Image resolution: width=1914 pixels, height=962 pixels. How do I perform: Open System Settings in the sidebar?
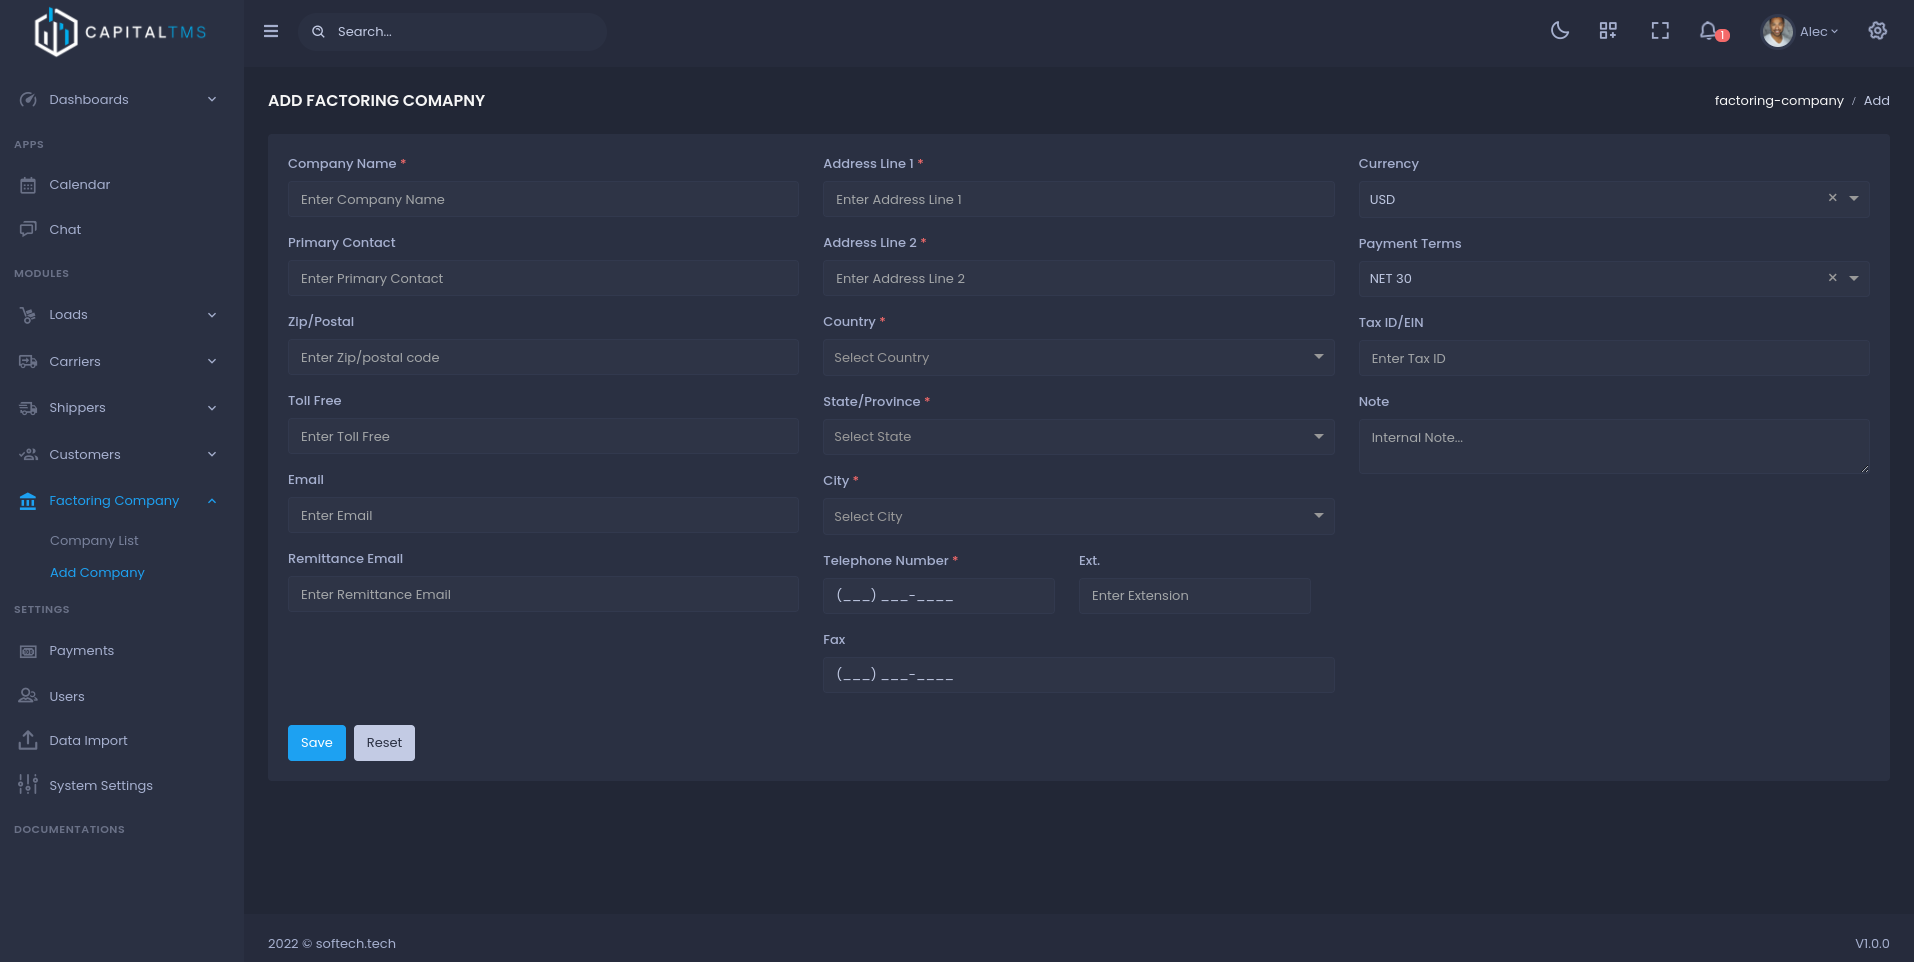[100, 786]
